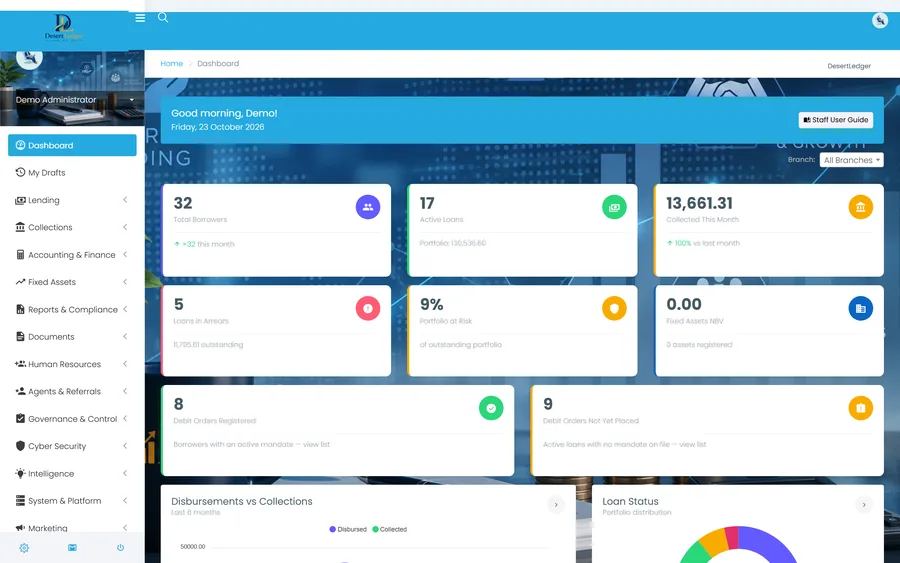900x563 pixels.
Task: Click the purple Loan Status donut segment
Action: [x=772, y=542]
